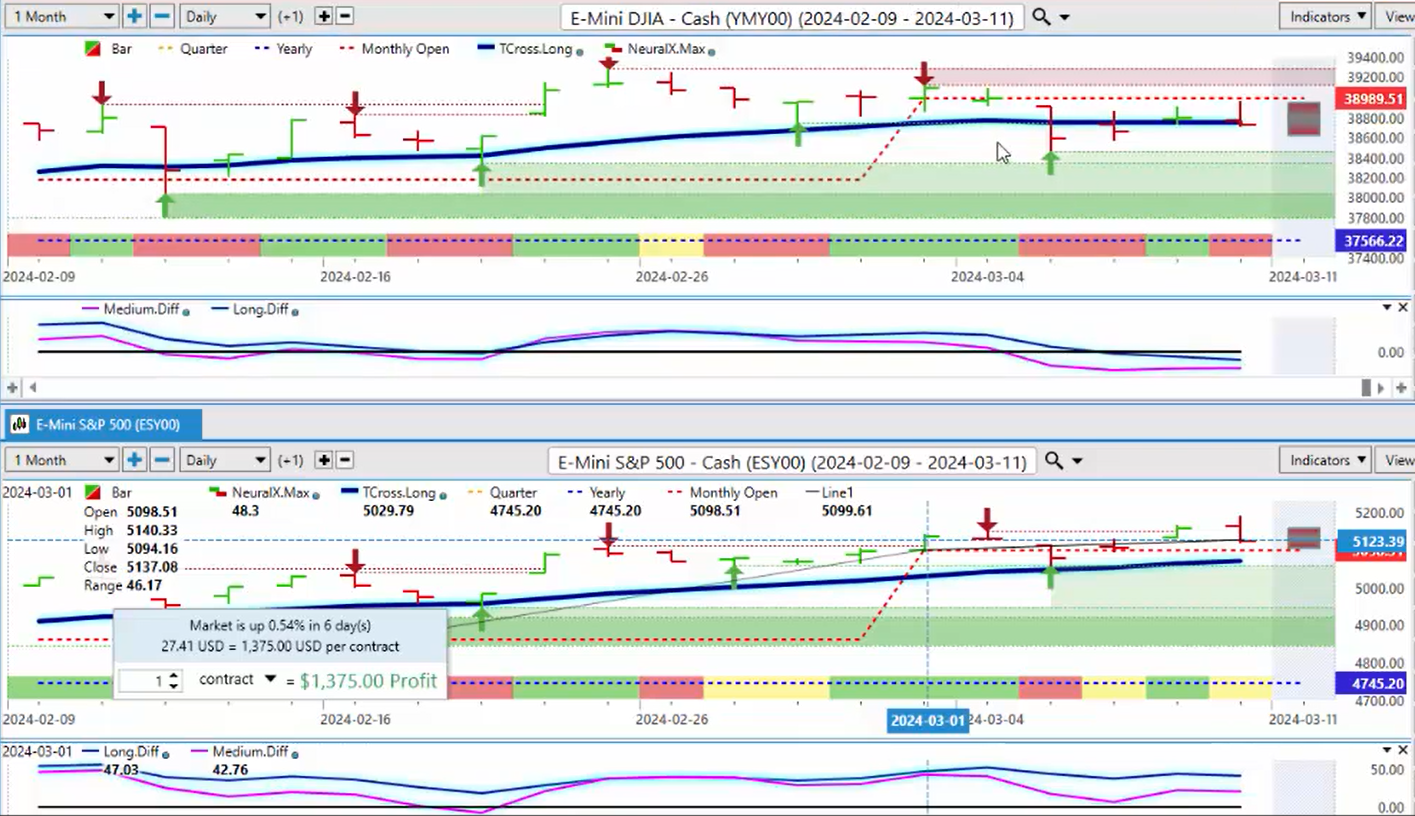
Task: Click E-Mini DJIA - Cash title field
Action: [x=792, y=17]
